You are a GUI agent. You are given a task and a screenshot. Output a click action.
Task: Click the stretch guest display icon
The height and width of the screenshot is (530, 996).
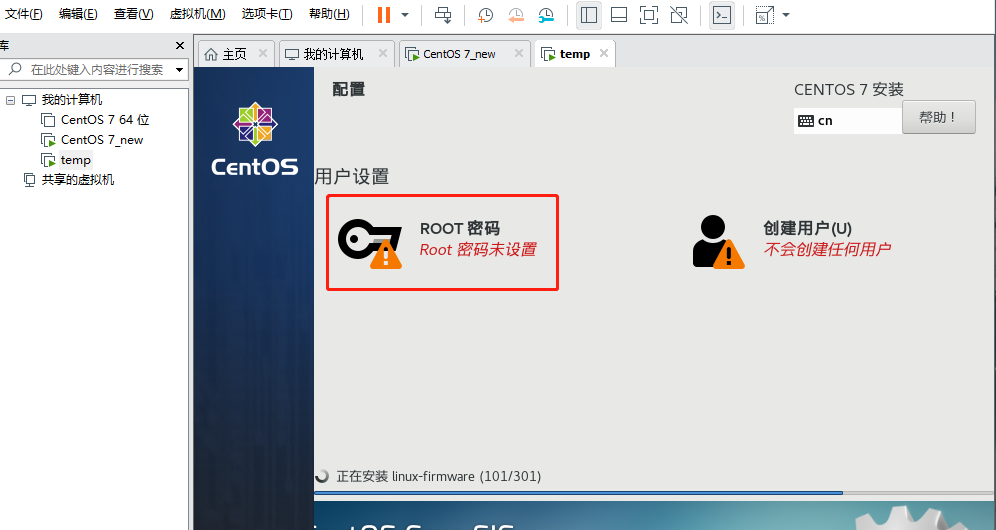click(x=764, y=15)
